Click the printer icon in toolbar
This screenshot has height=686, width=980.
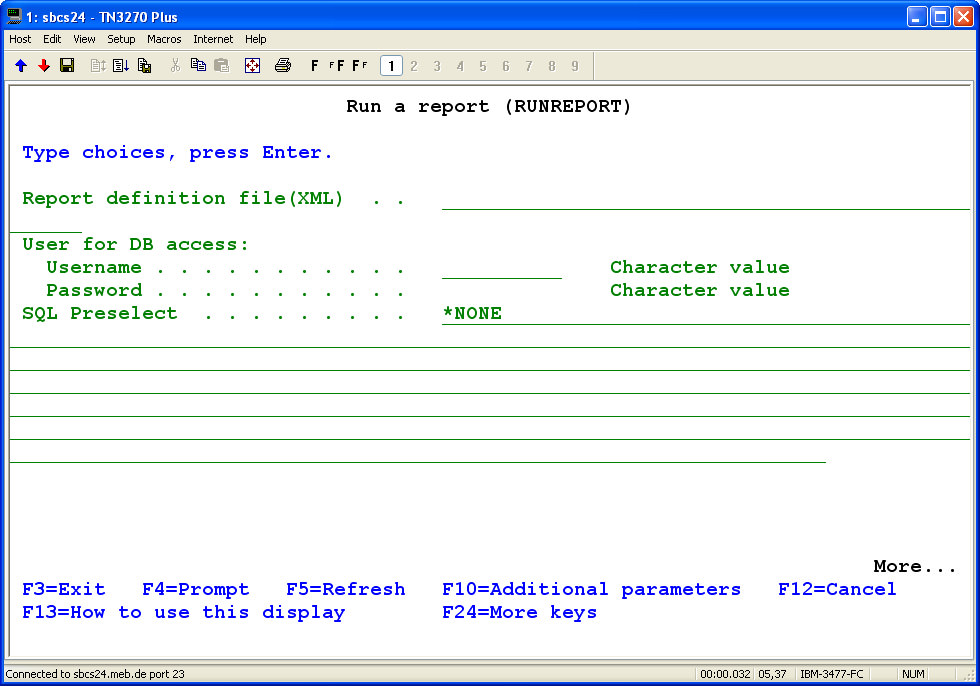click(283, 66)
